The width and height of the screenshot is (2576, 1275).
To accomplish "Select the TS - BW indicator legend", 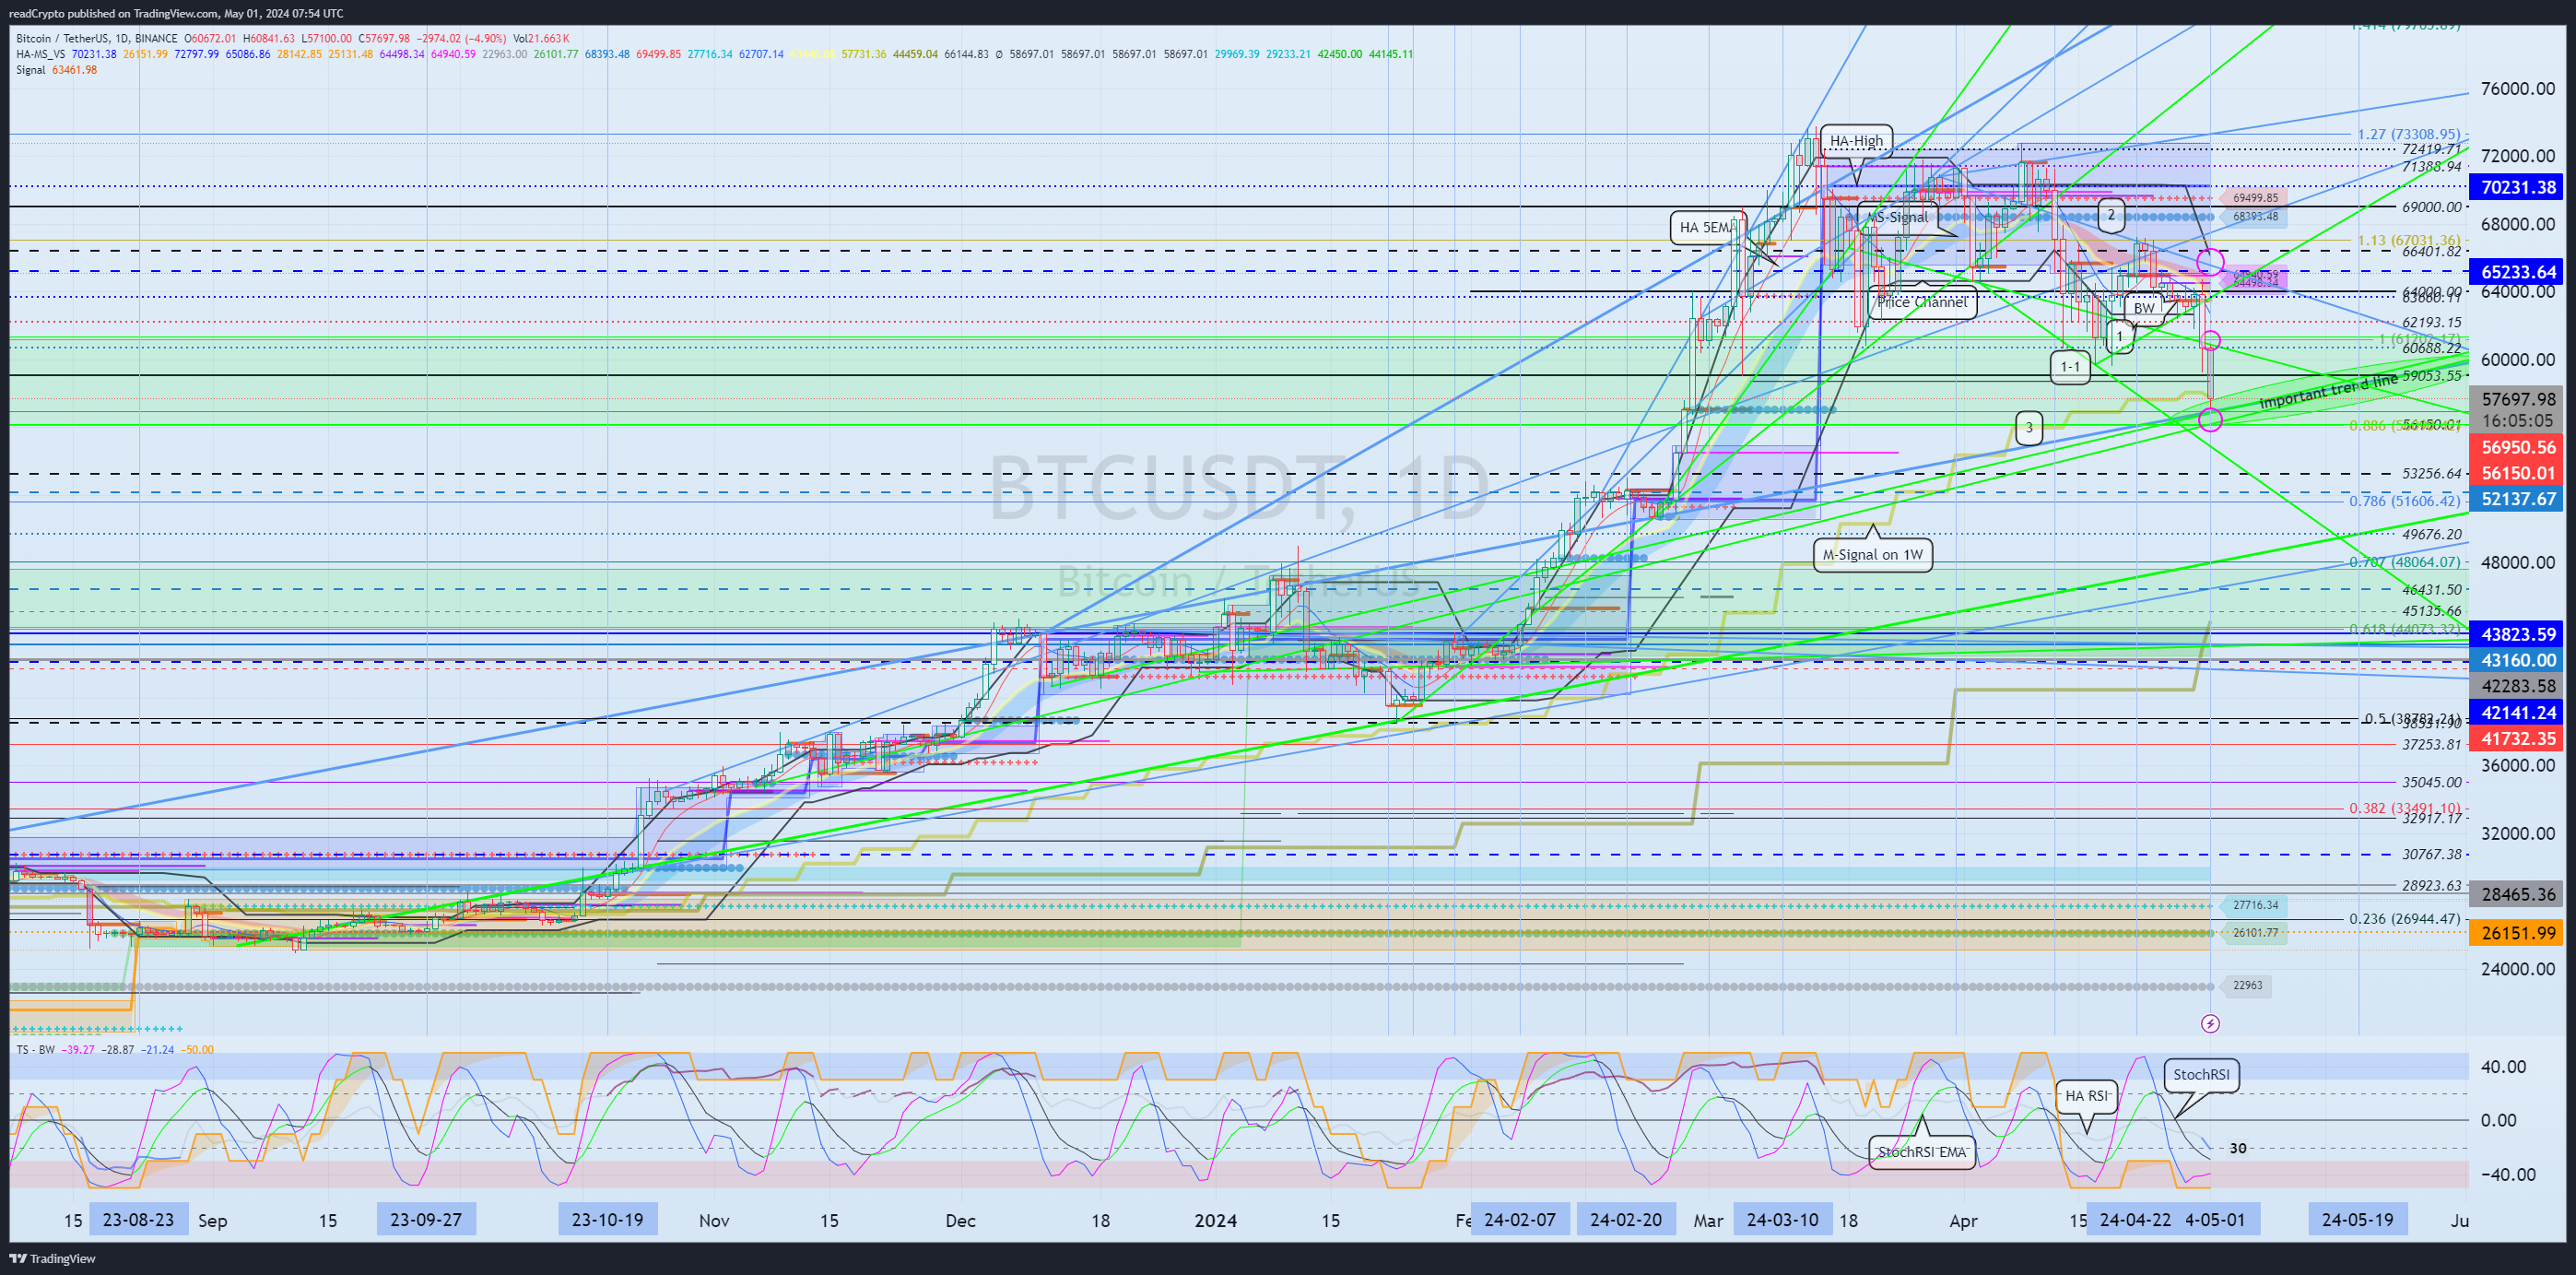I will click(36, 1049).
